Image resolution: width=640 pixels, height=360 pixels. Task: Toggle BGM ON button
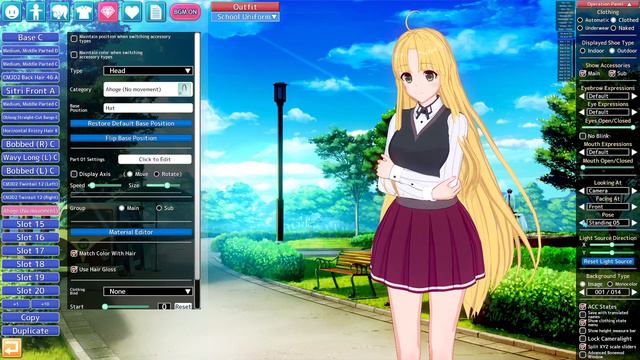(x=185, y=12)
